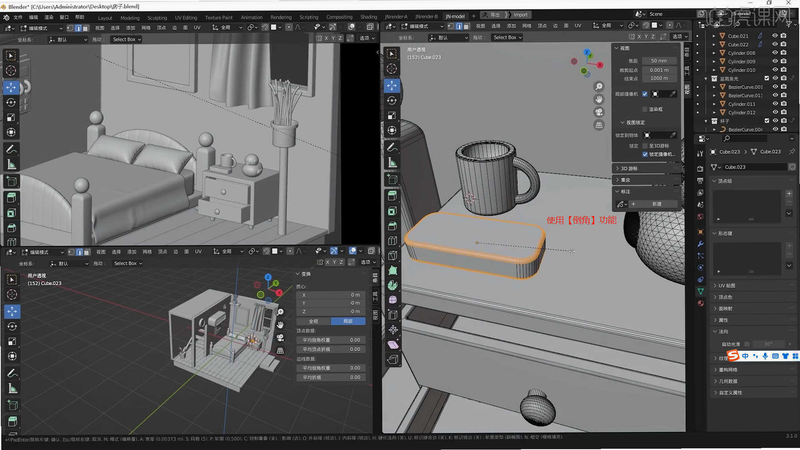Open the UV menu in top-left viewport header
The height and width of the screenshot is (450, 800).
click(x=197, y=28)
